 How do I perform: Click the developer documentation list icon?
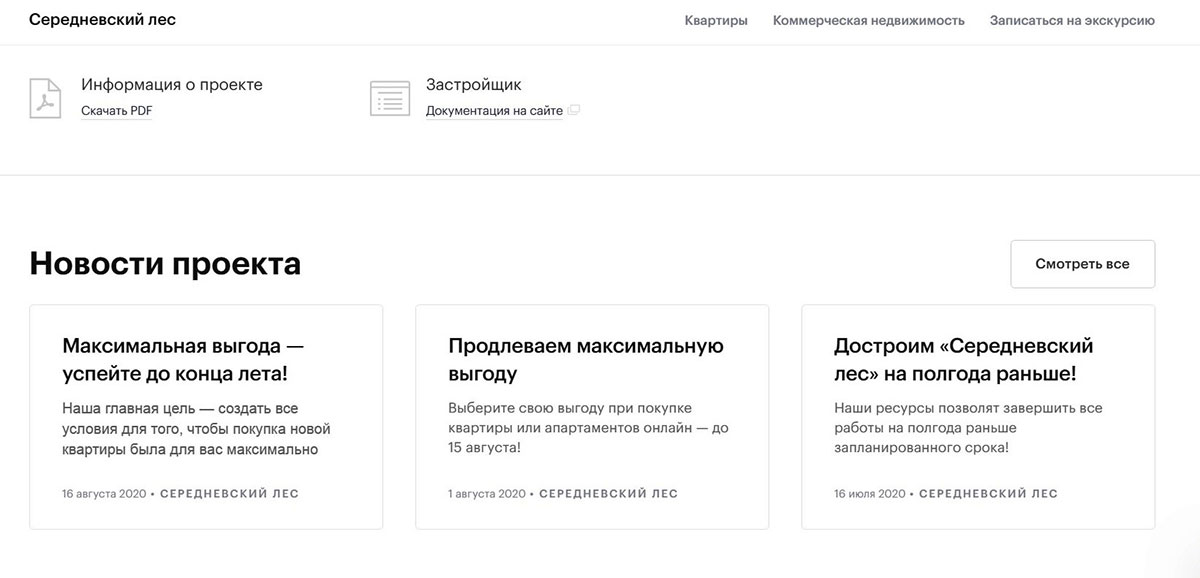[x=390, y=99]
